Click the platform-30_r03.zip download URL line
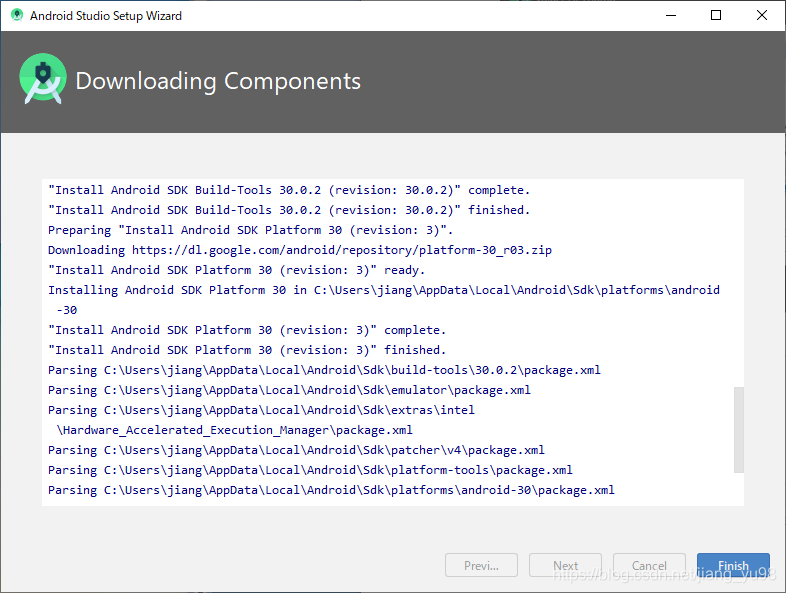 pyautogui.click(x=300, y=250)
